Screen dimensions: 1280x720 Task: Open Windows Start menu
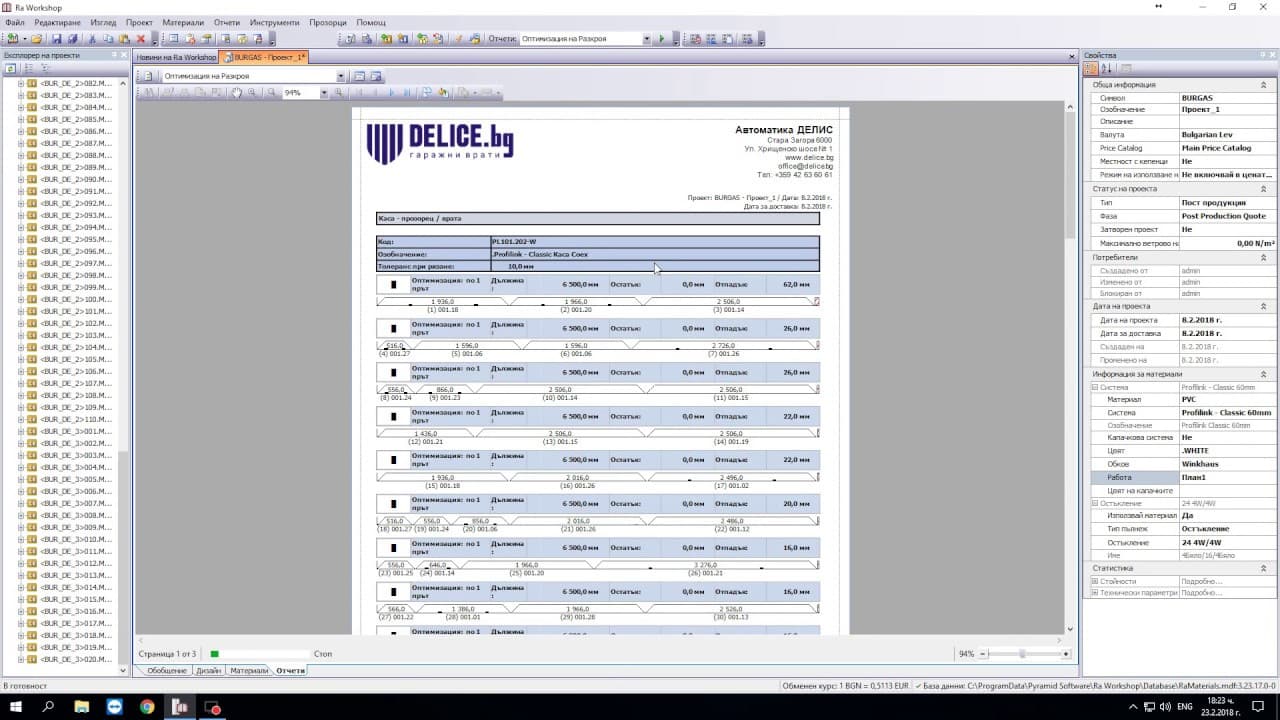point(17,706)
